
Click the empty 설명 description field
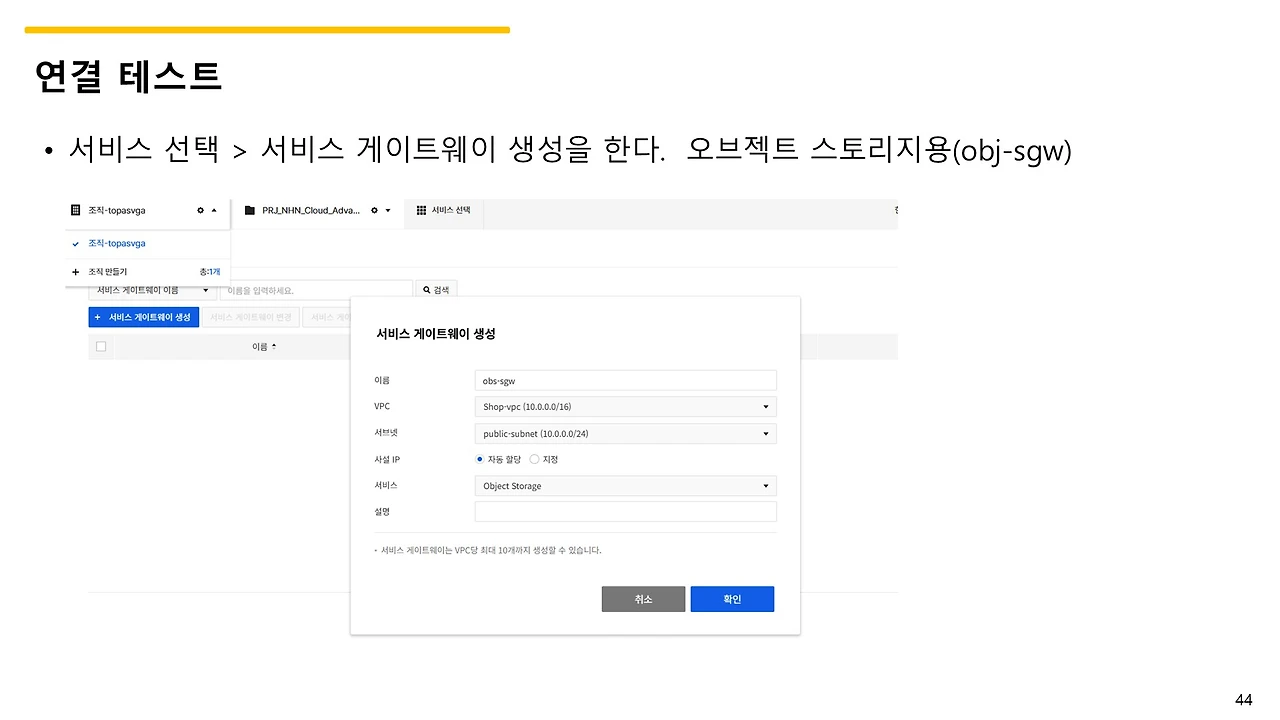click(x=625, y=512)
